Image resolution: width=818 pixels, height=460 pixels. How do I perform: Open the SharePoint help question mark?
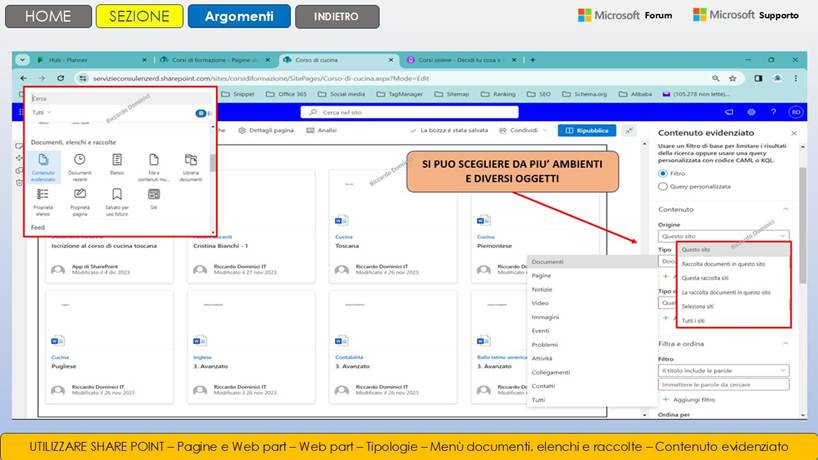tap(773, 112)
